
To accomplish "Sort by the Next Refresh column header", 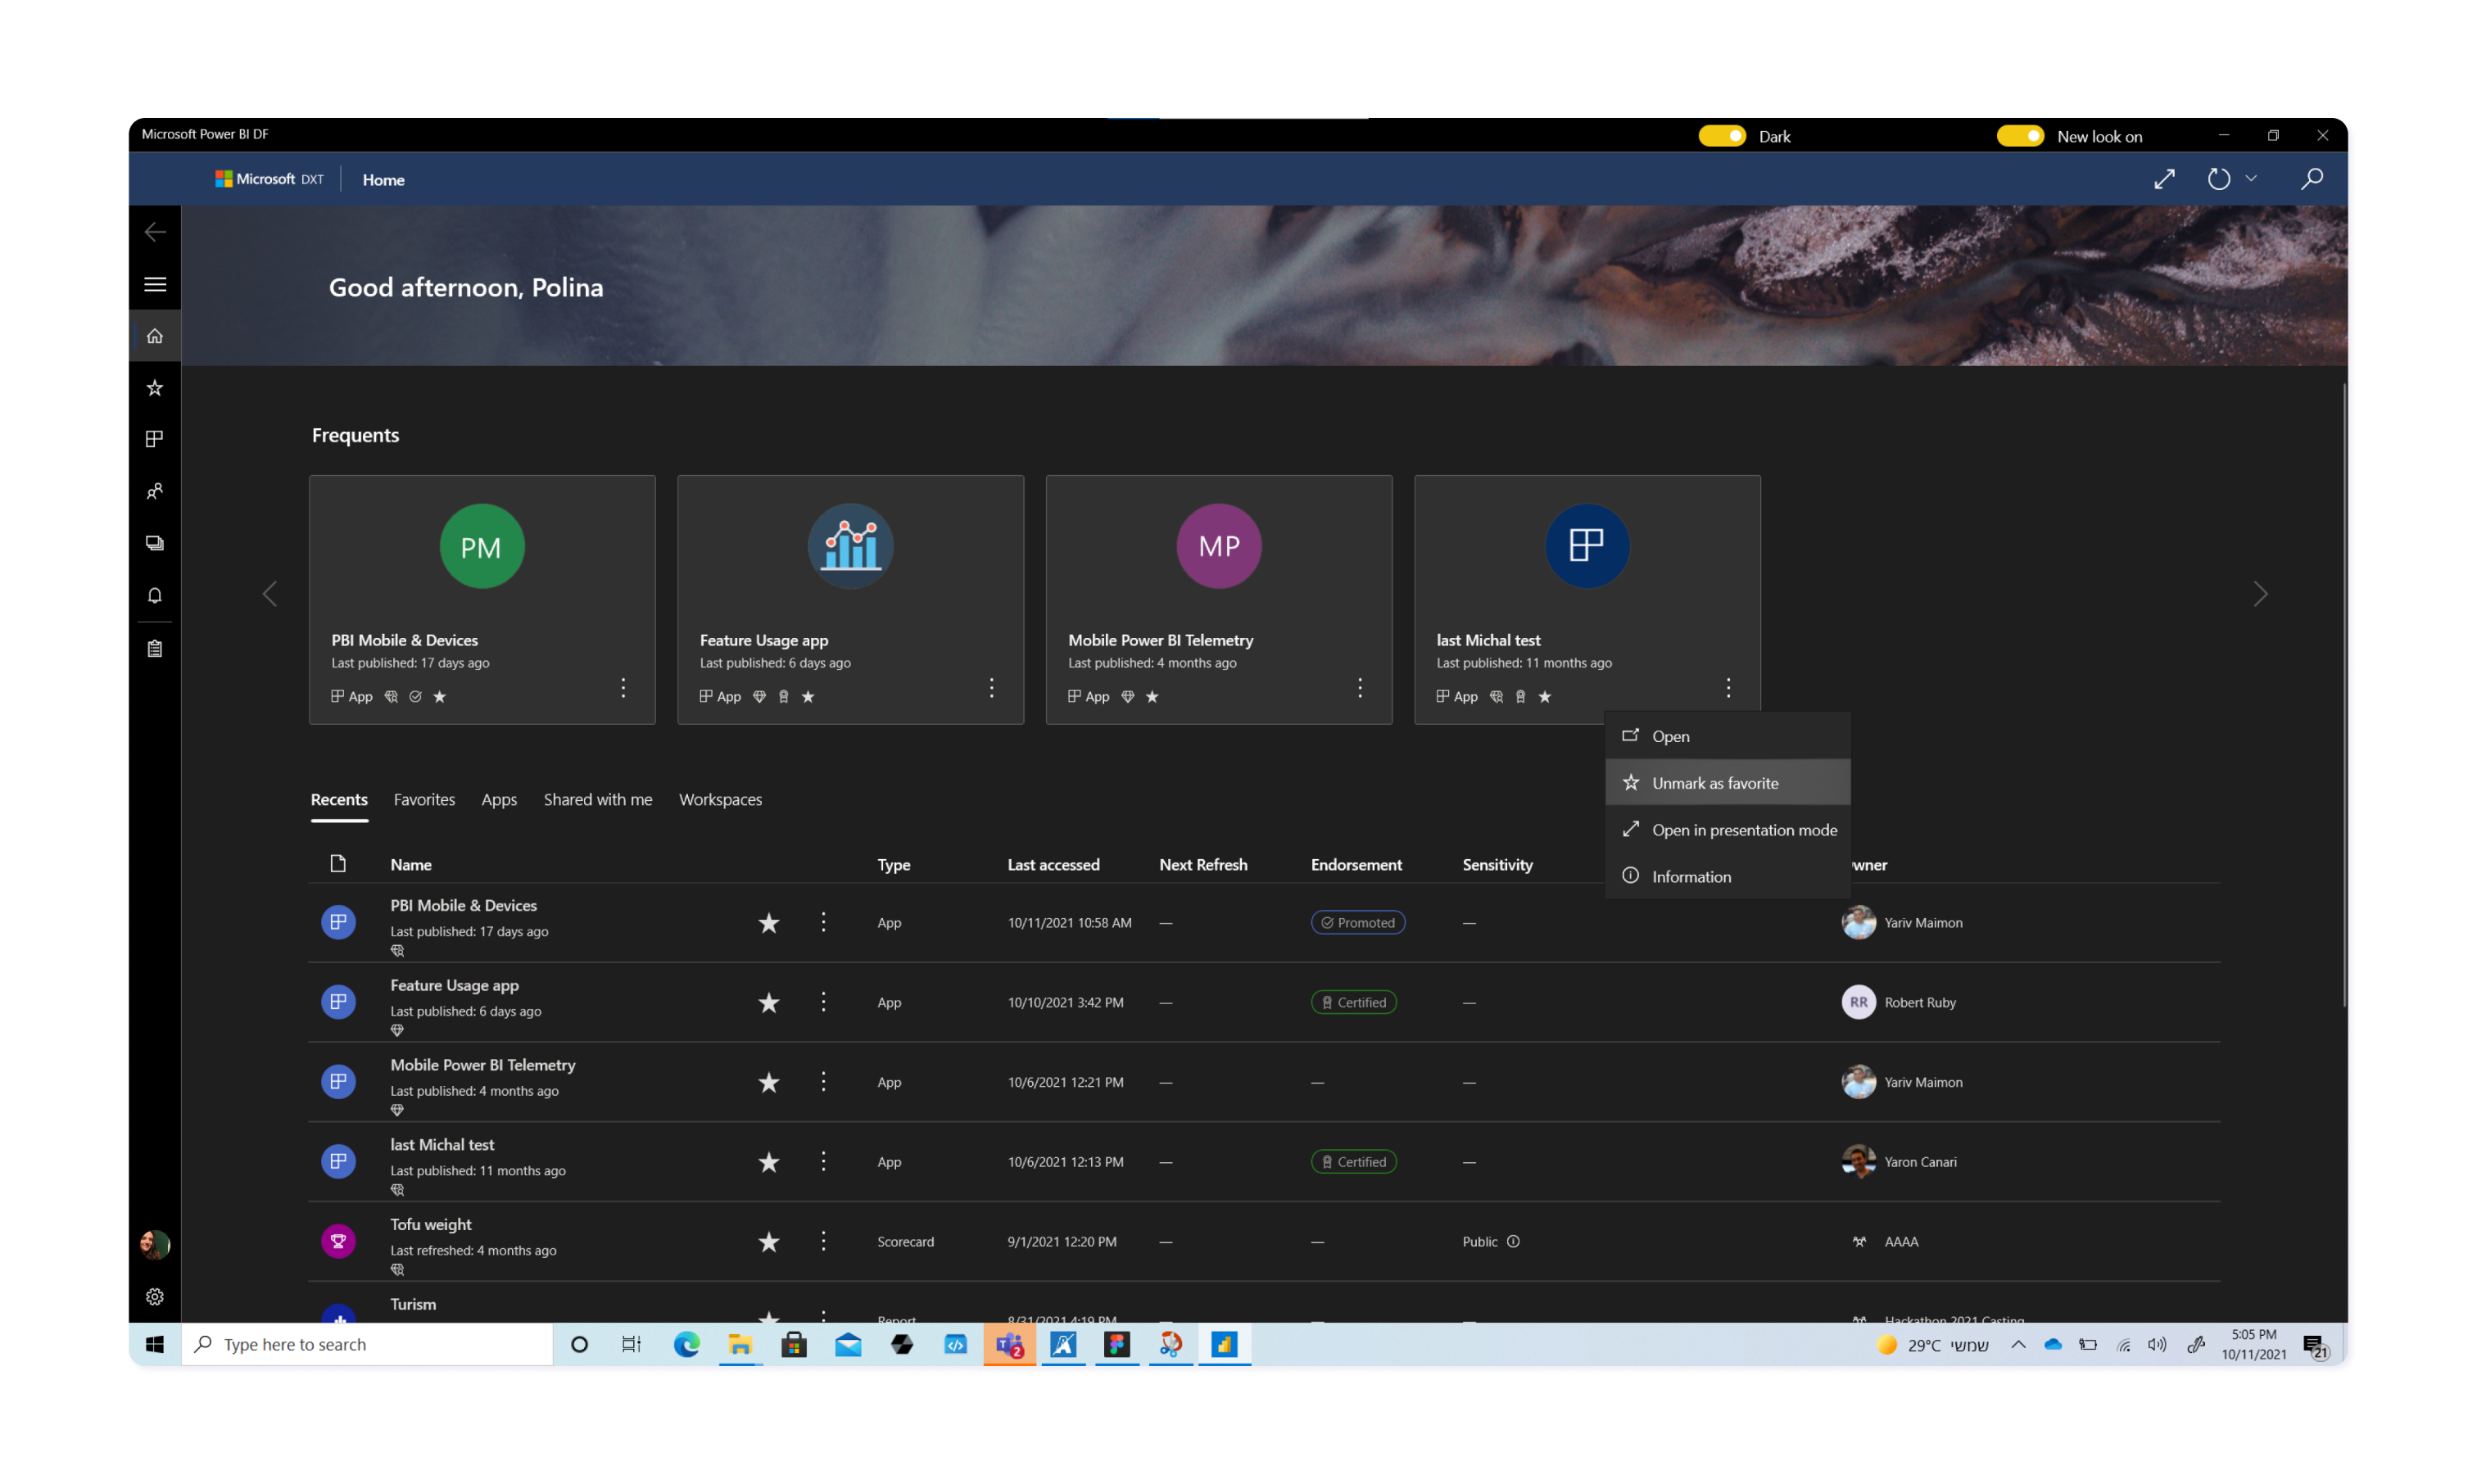I will pyautogui.click(x=1203, y=864).
